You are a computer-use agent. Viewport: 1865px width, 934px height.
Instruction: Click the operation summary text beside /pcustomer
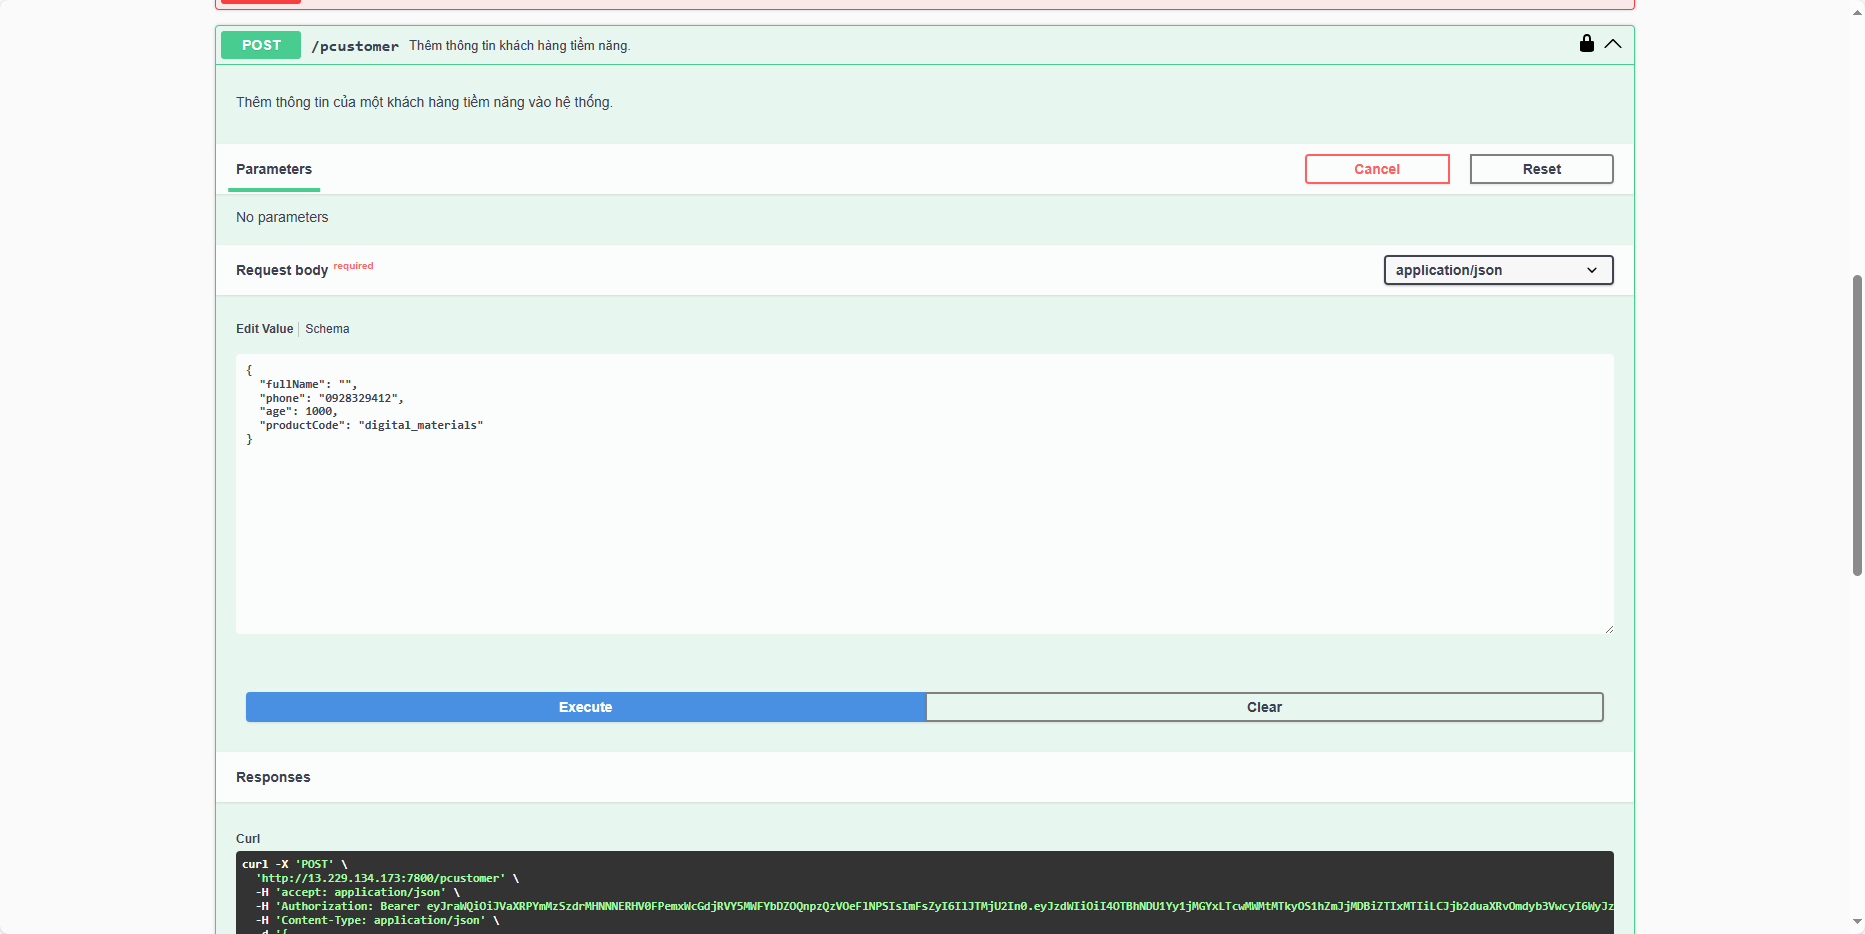(519, 46)
